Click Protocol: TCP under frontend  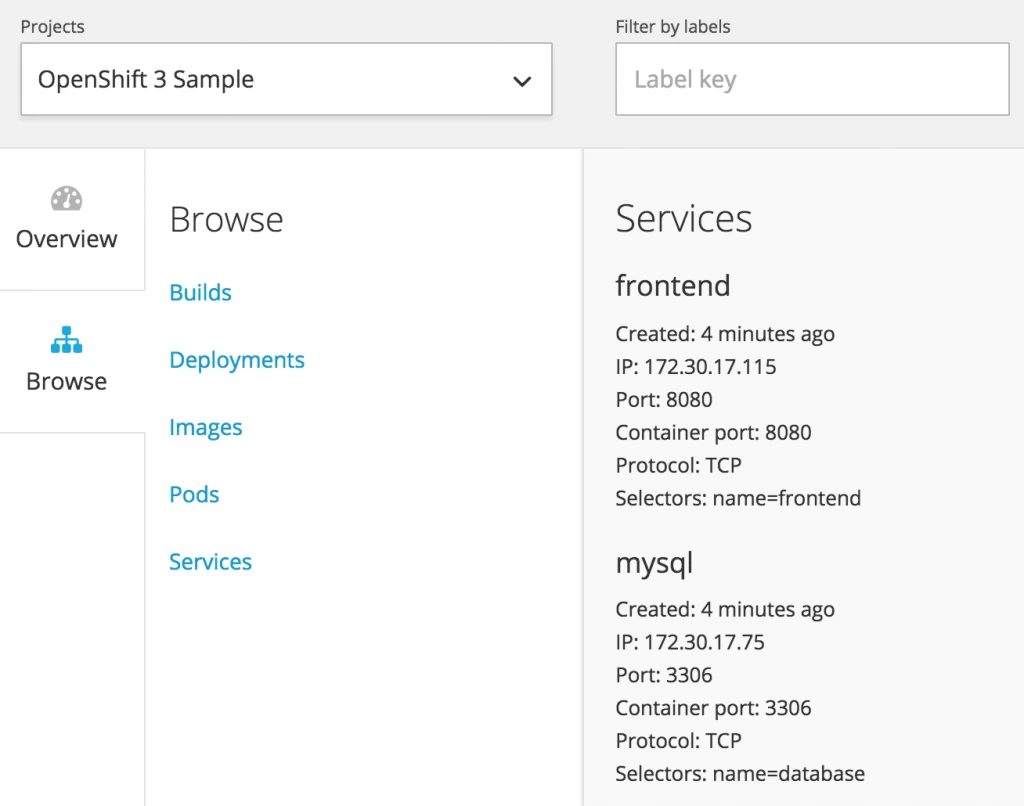[679, 465]
